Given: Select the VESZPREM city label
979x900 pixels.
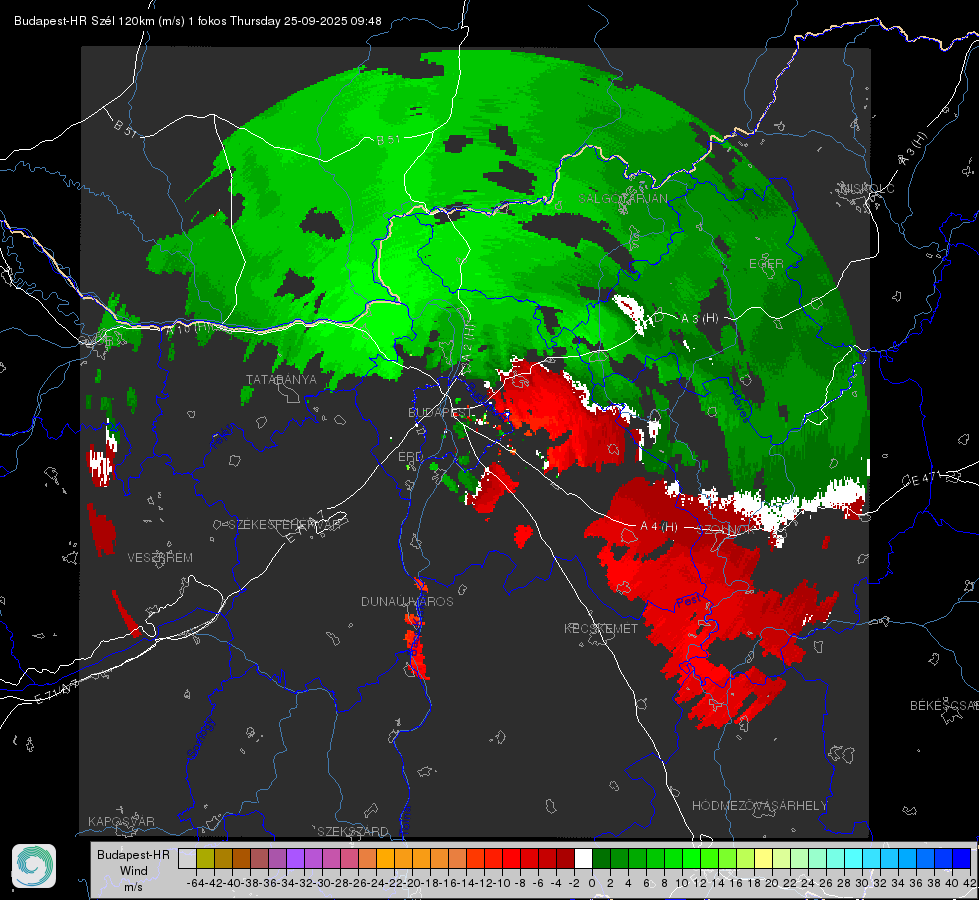Looking at the screenshot, I should coord(160,558).
